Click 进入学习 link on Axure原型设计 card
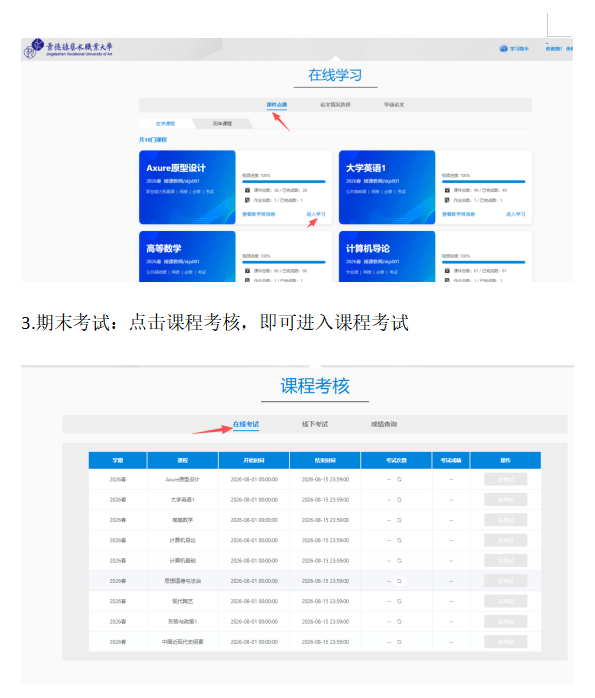 316,214
